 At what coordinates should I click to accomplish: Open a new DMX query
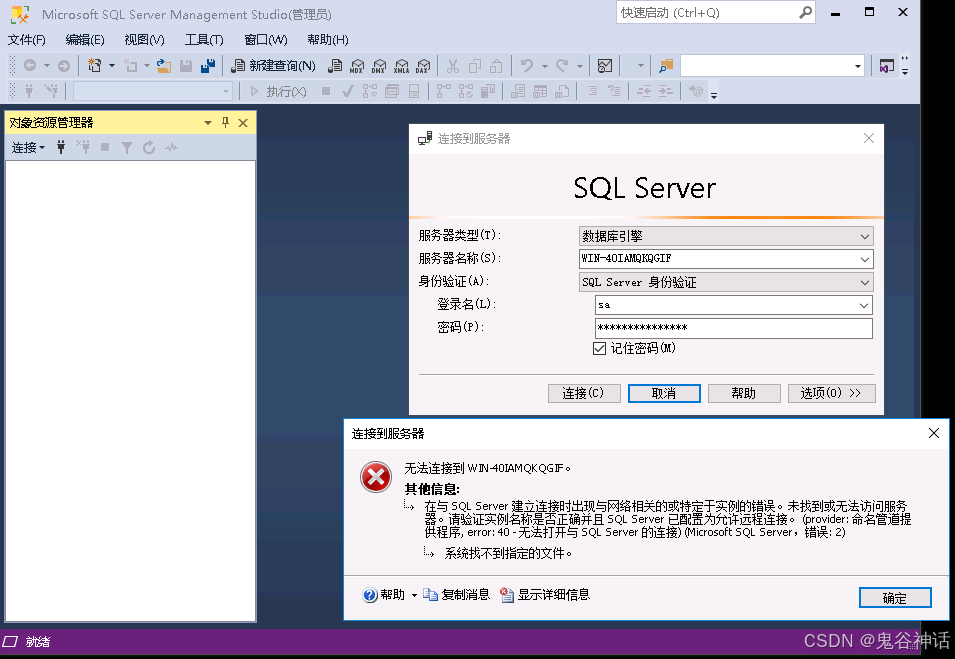tap(379, 66)
